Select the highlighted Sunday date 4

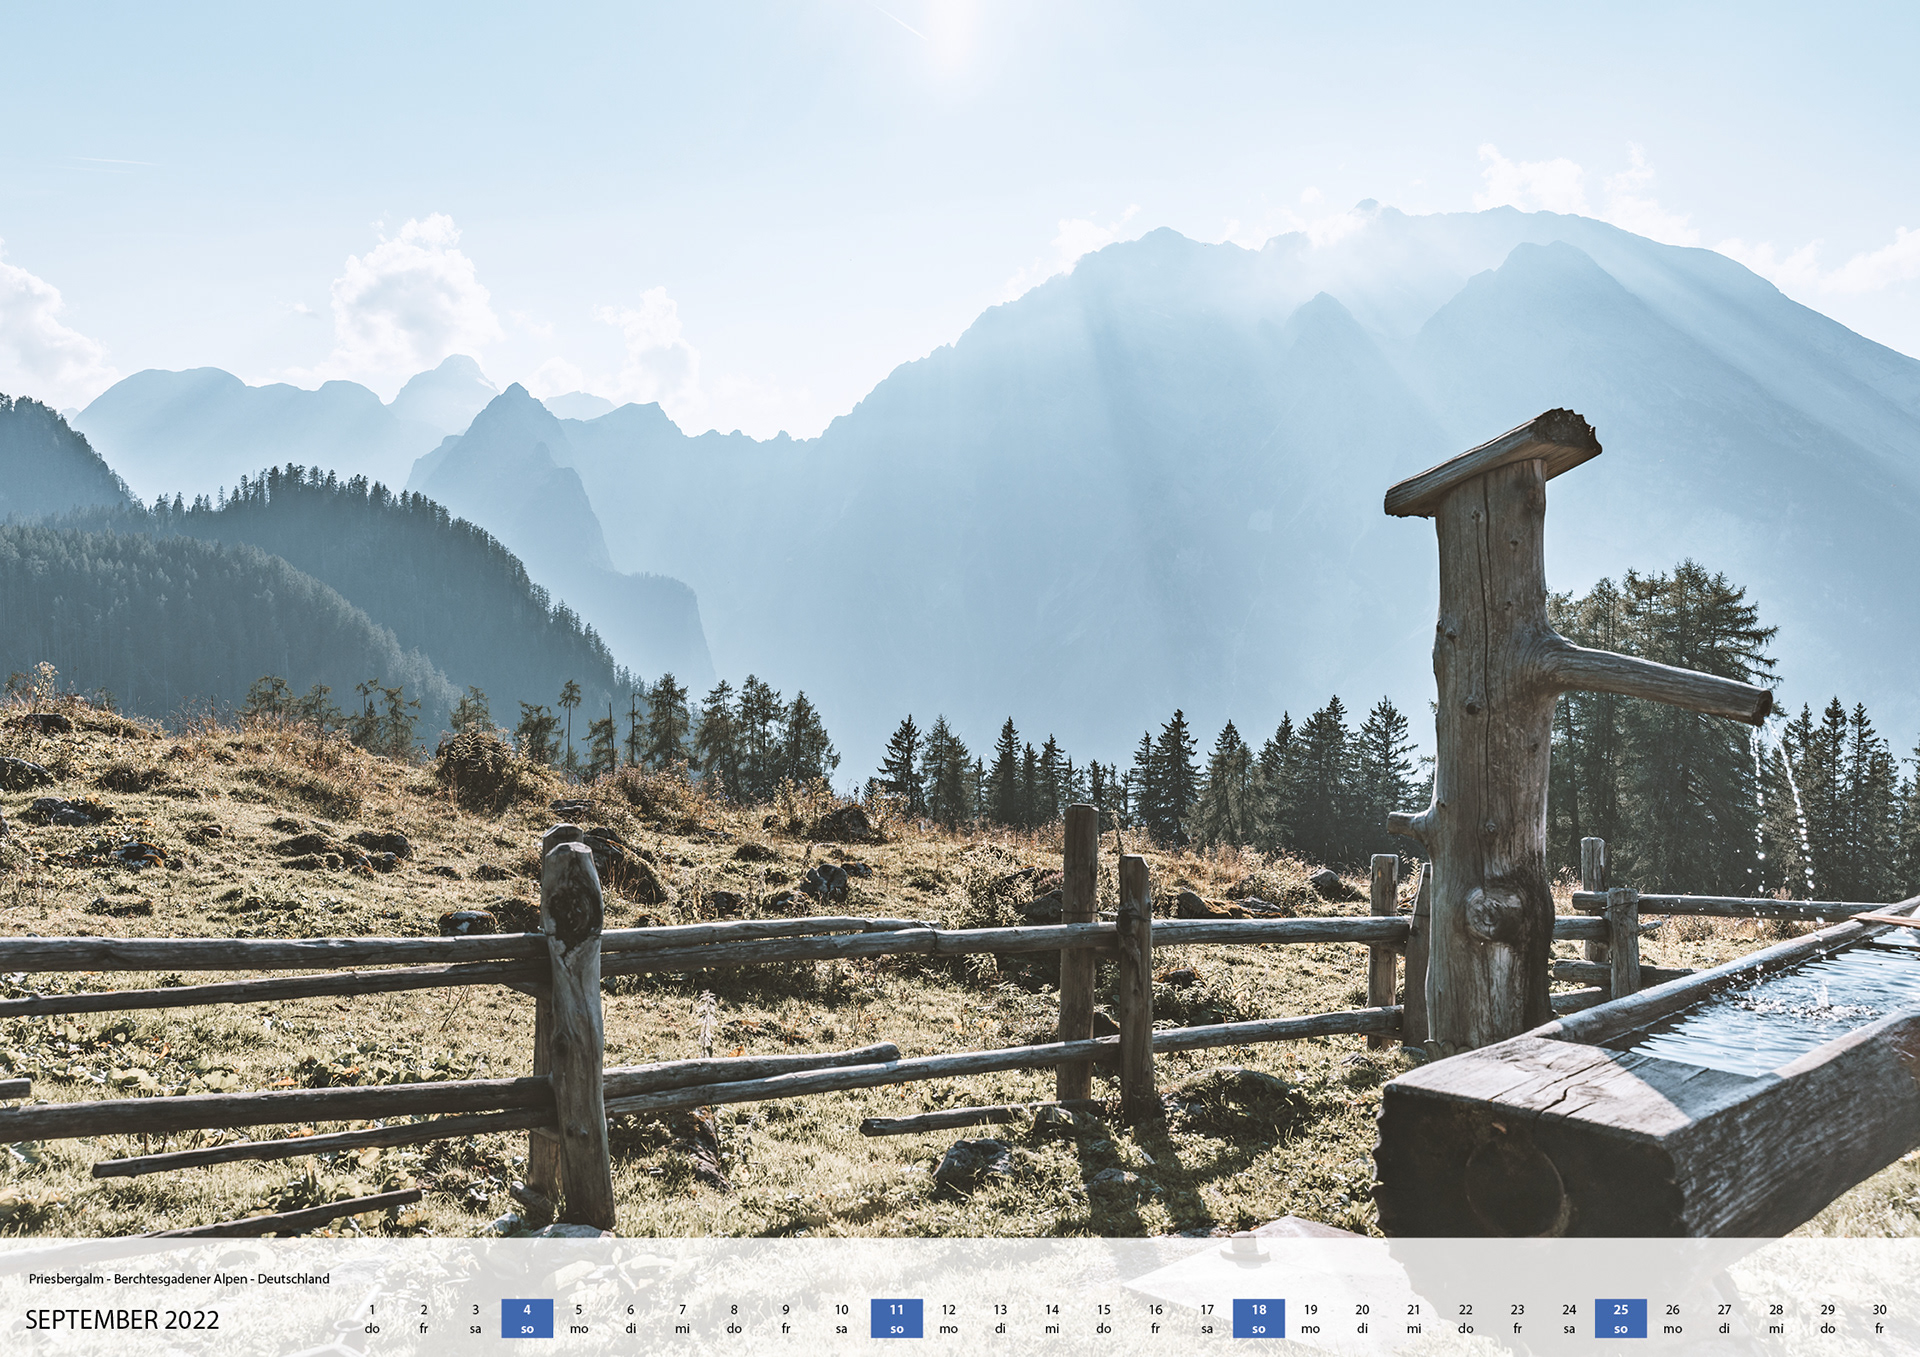527,1318
